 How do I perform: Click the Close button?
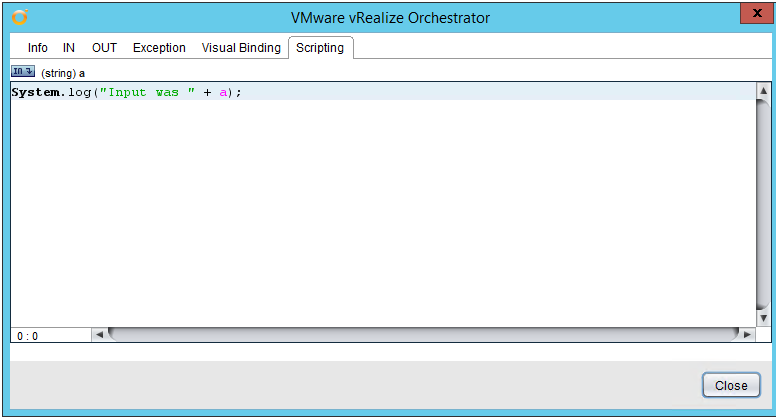click(x=731, y=385)
